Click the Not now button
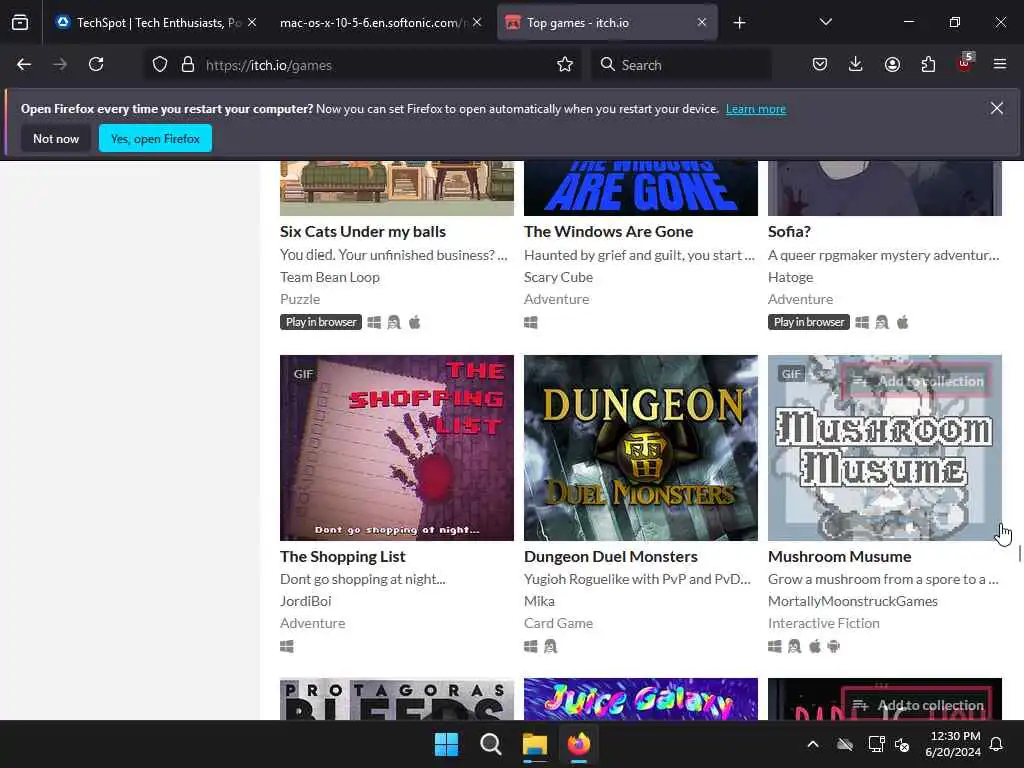This screenshot has height=768, width=1024. (56, 138)
